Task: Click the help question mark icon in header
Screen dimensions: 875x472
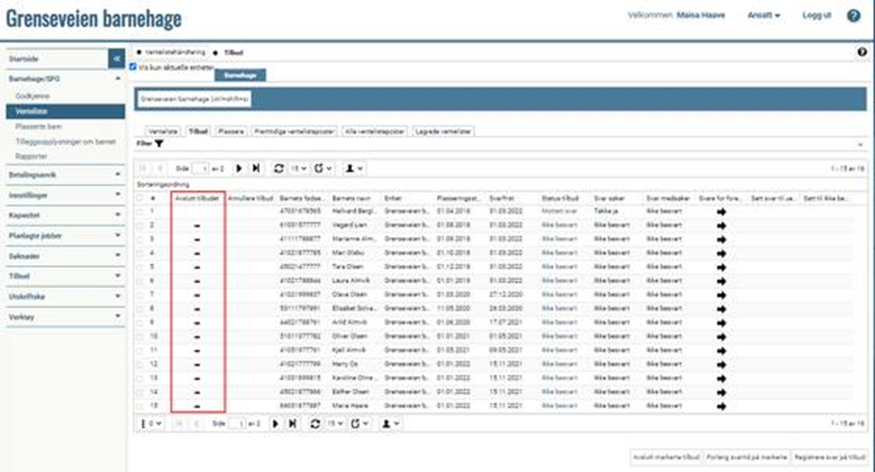Action: tap(853, 16)
